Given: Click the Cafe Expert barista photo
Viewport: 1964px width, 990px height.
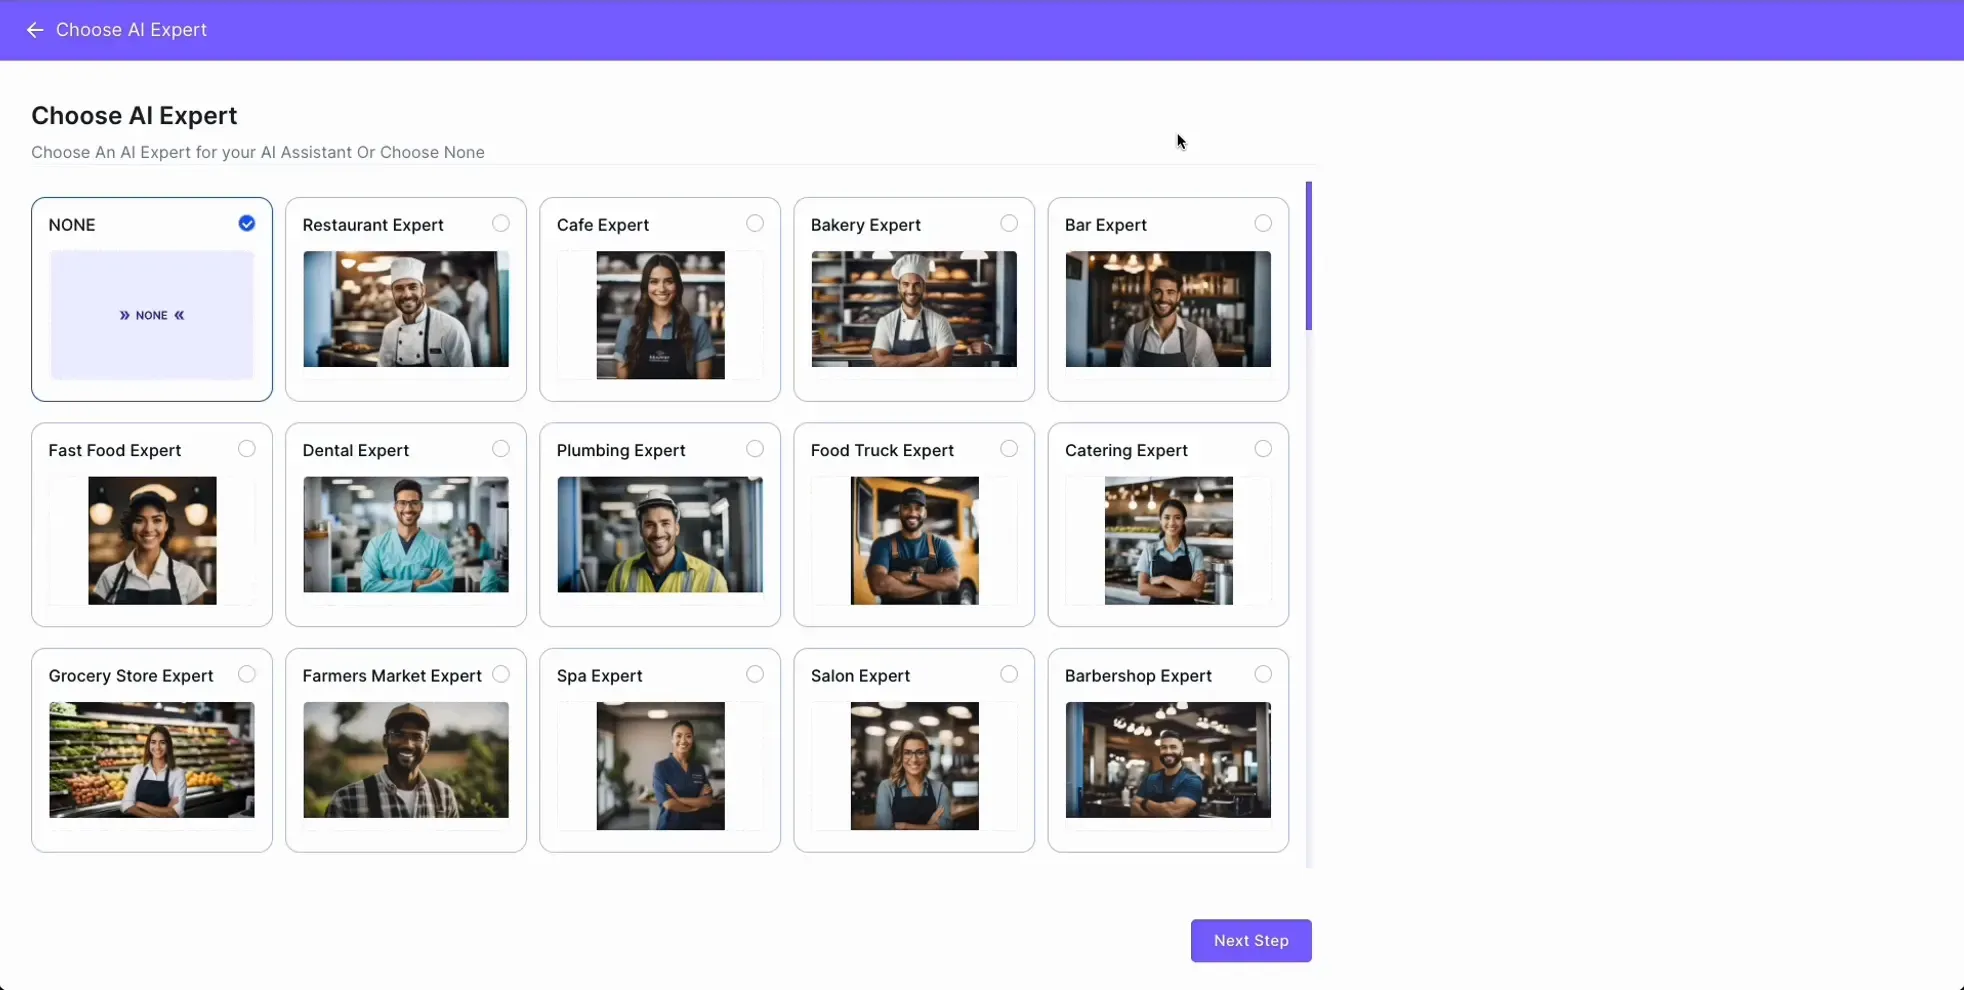Looking at the screenshot, I should point(661,315).
